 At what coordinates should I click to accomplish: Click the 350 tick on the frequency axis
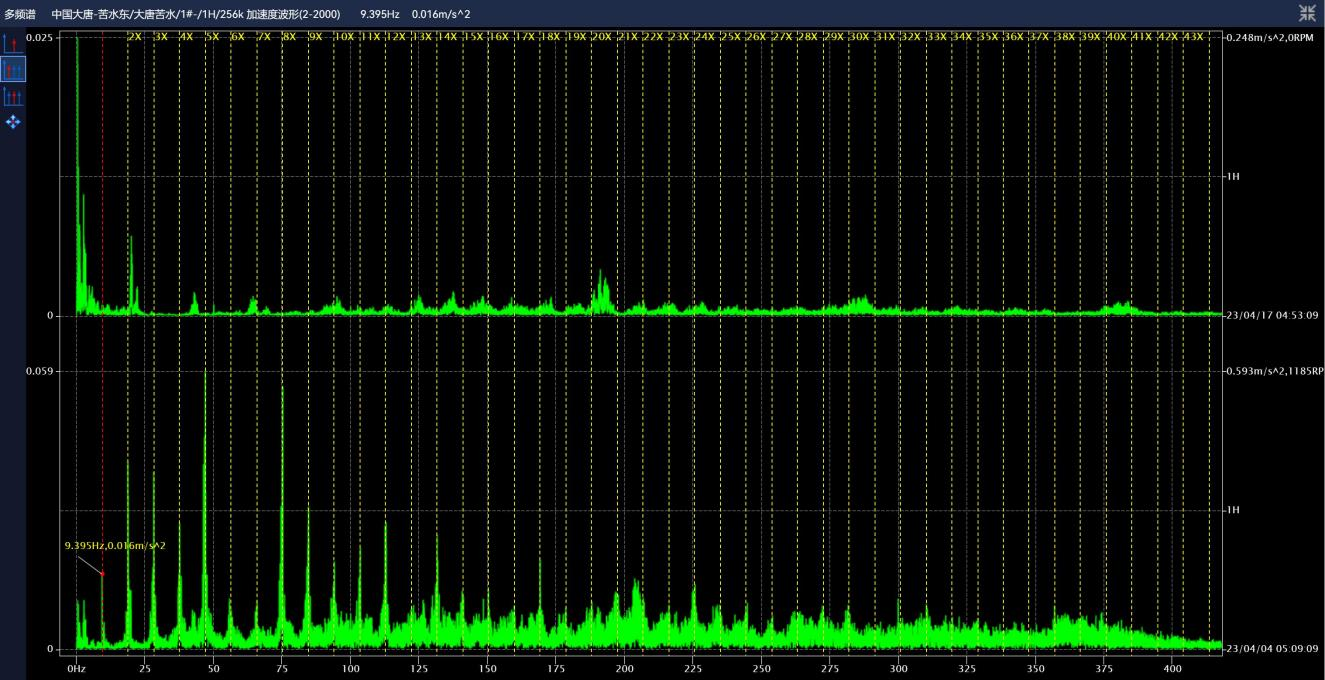(1035, 667)
